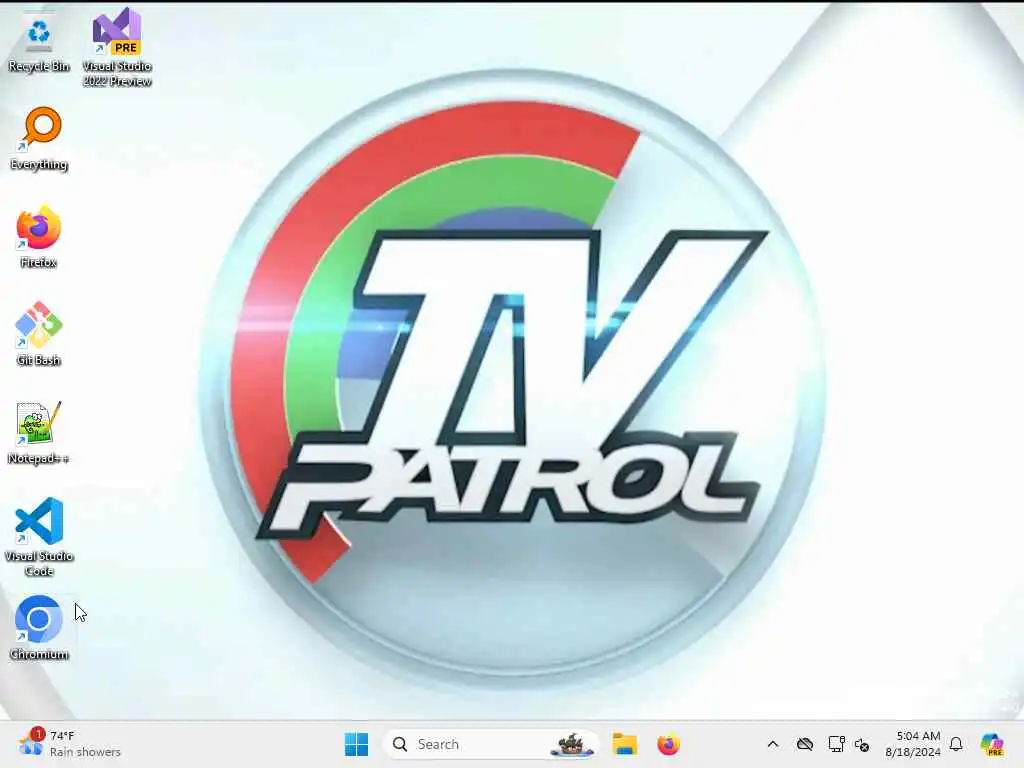Open Firefox from the taskbar

pyautogui.click(x=668, y=744)
